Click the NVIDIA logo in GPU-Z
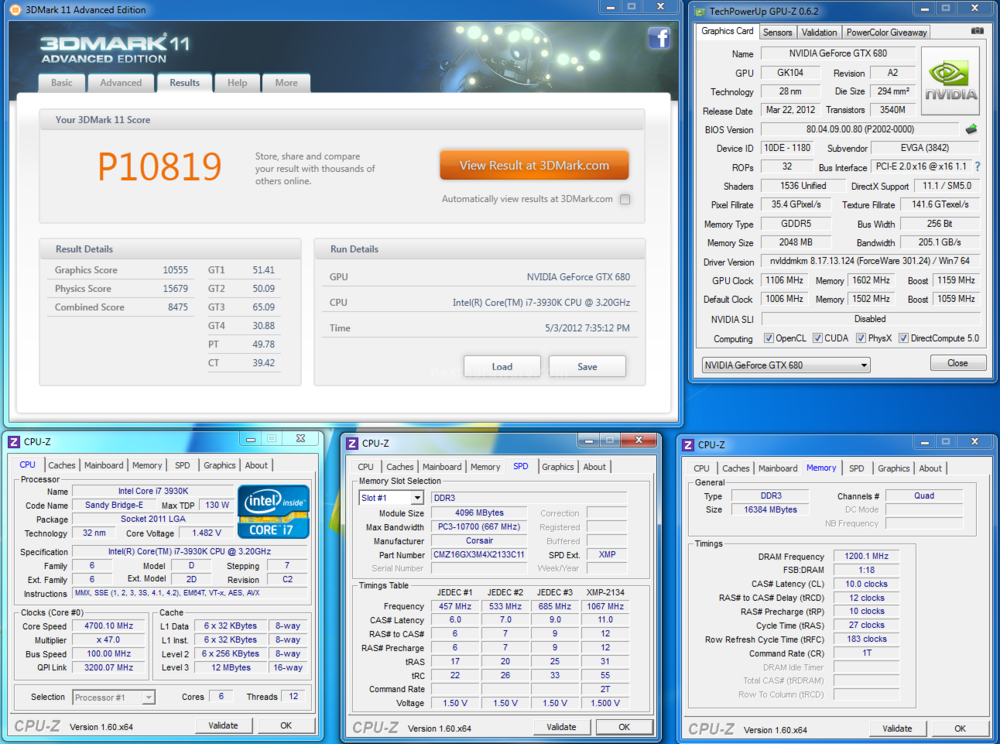This screenshot has width=1000, height=744. 950,80
